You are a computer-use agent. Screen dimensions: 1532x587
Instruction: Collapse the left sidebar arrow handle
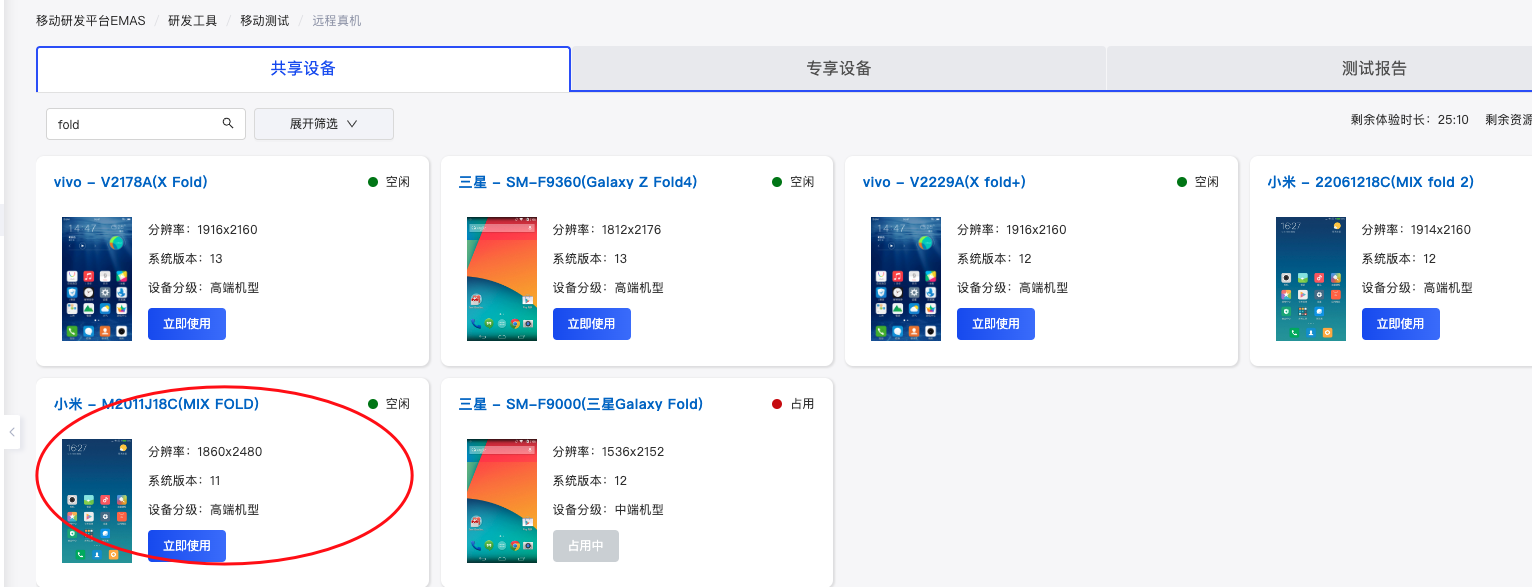point(11,432)
